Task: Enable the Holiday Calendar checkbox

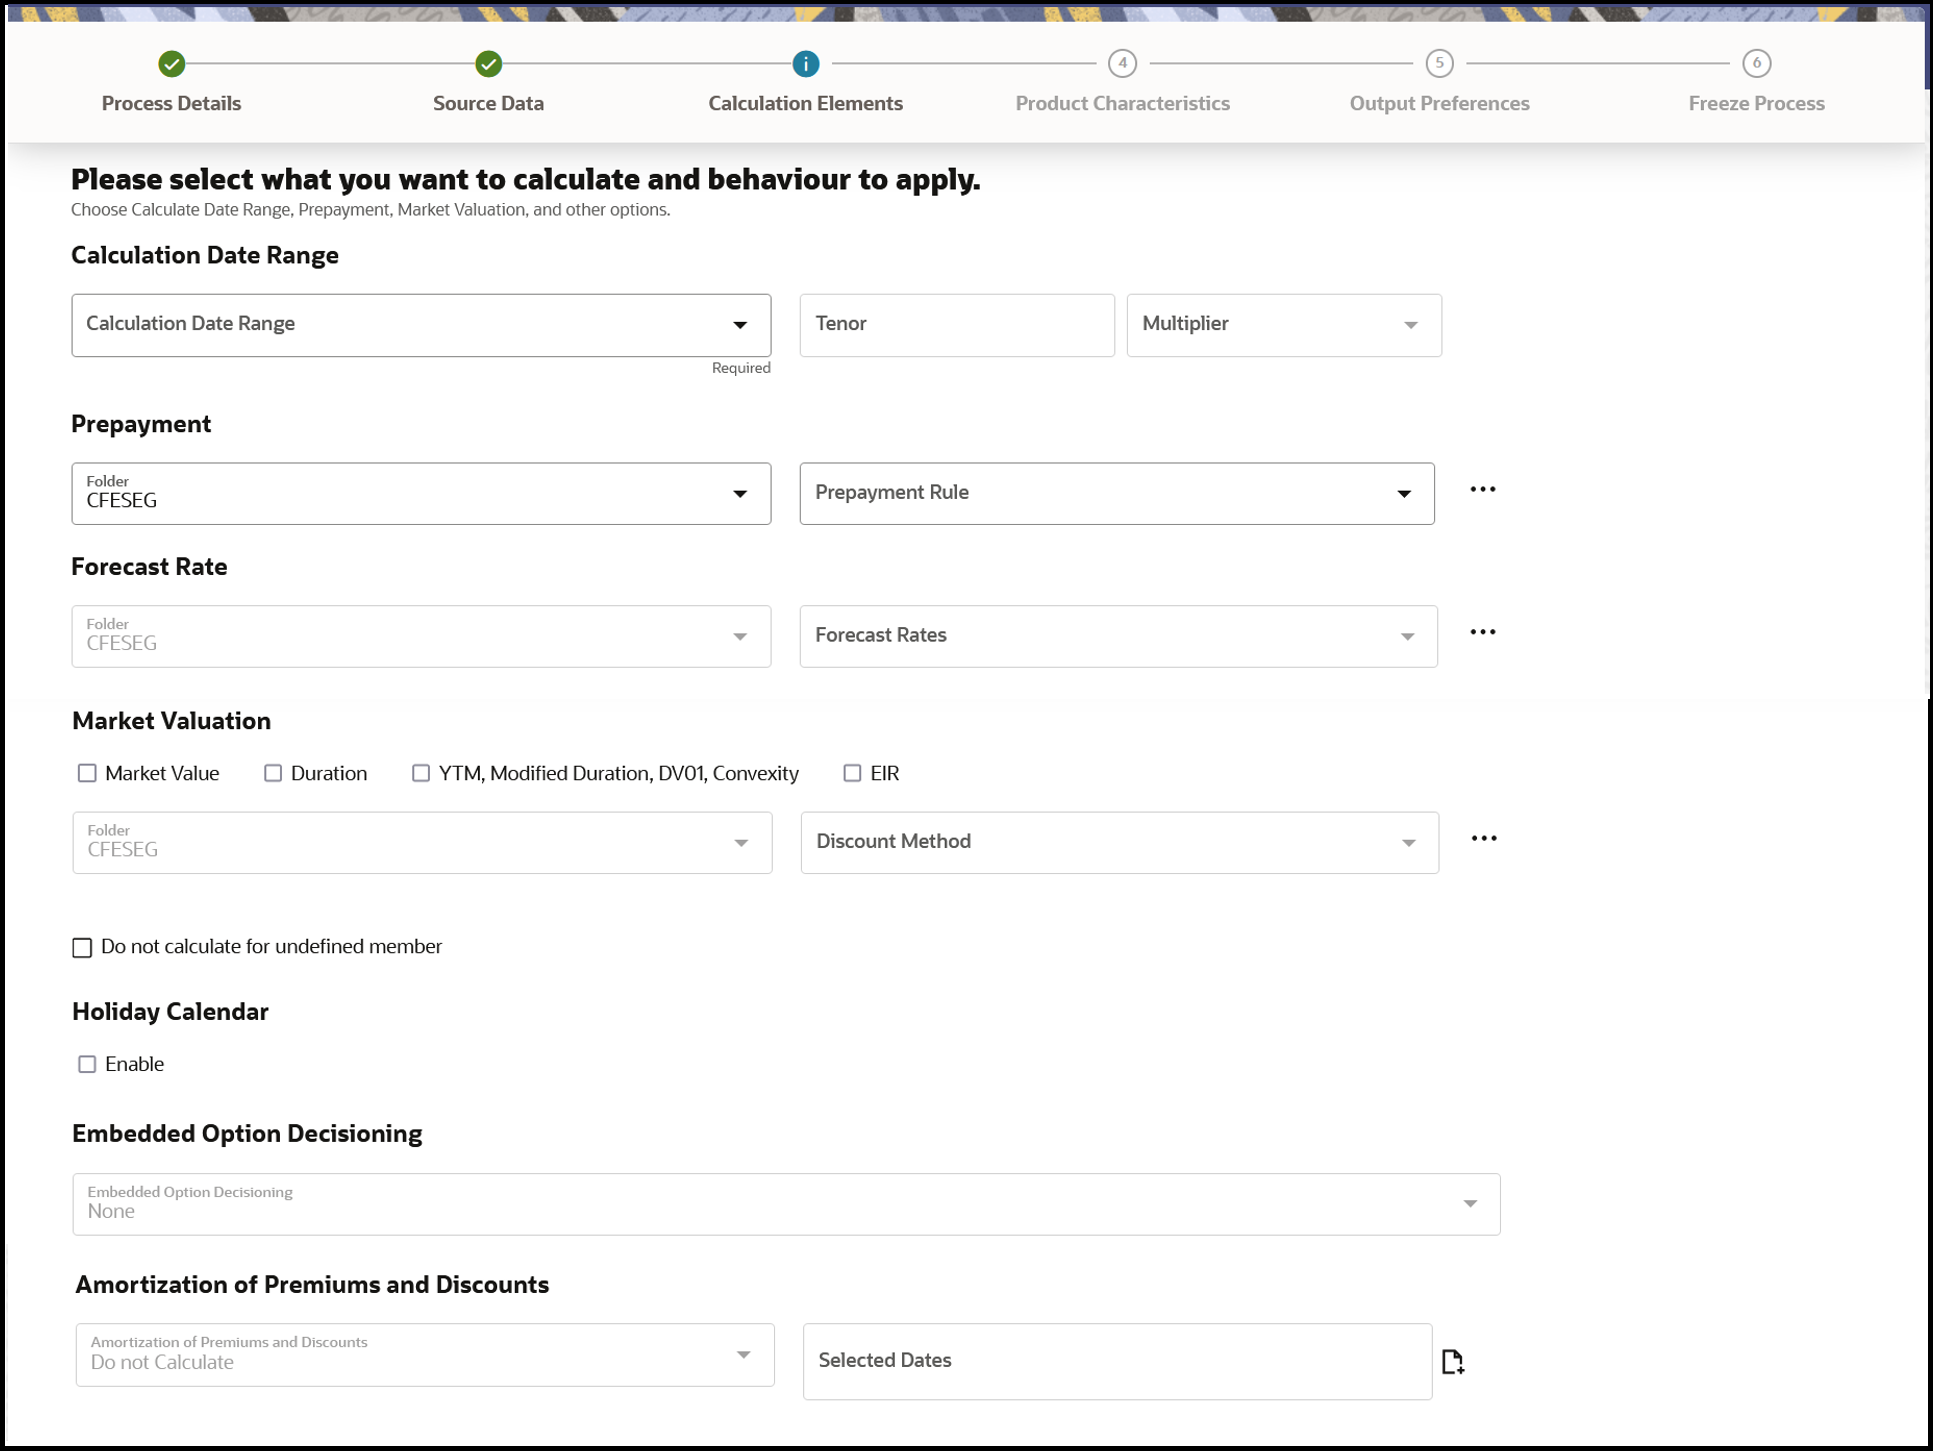Action: pos(87,1064)
